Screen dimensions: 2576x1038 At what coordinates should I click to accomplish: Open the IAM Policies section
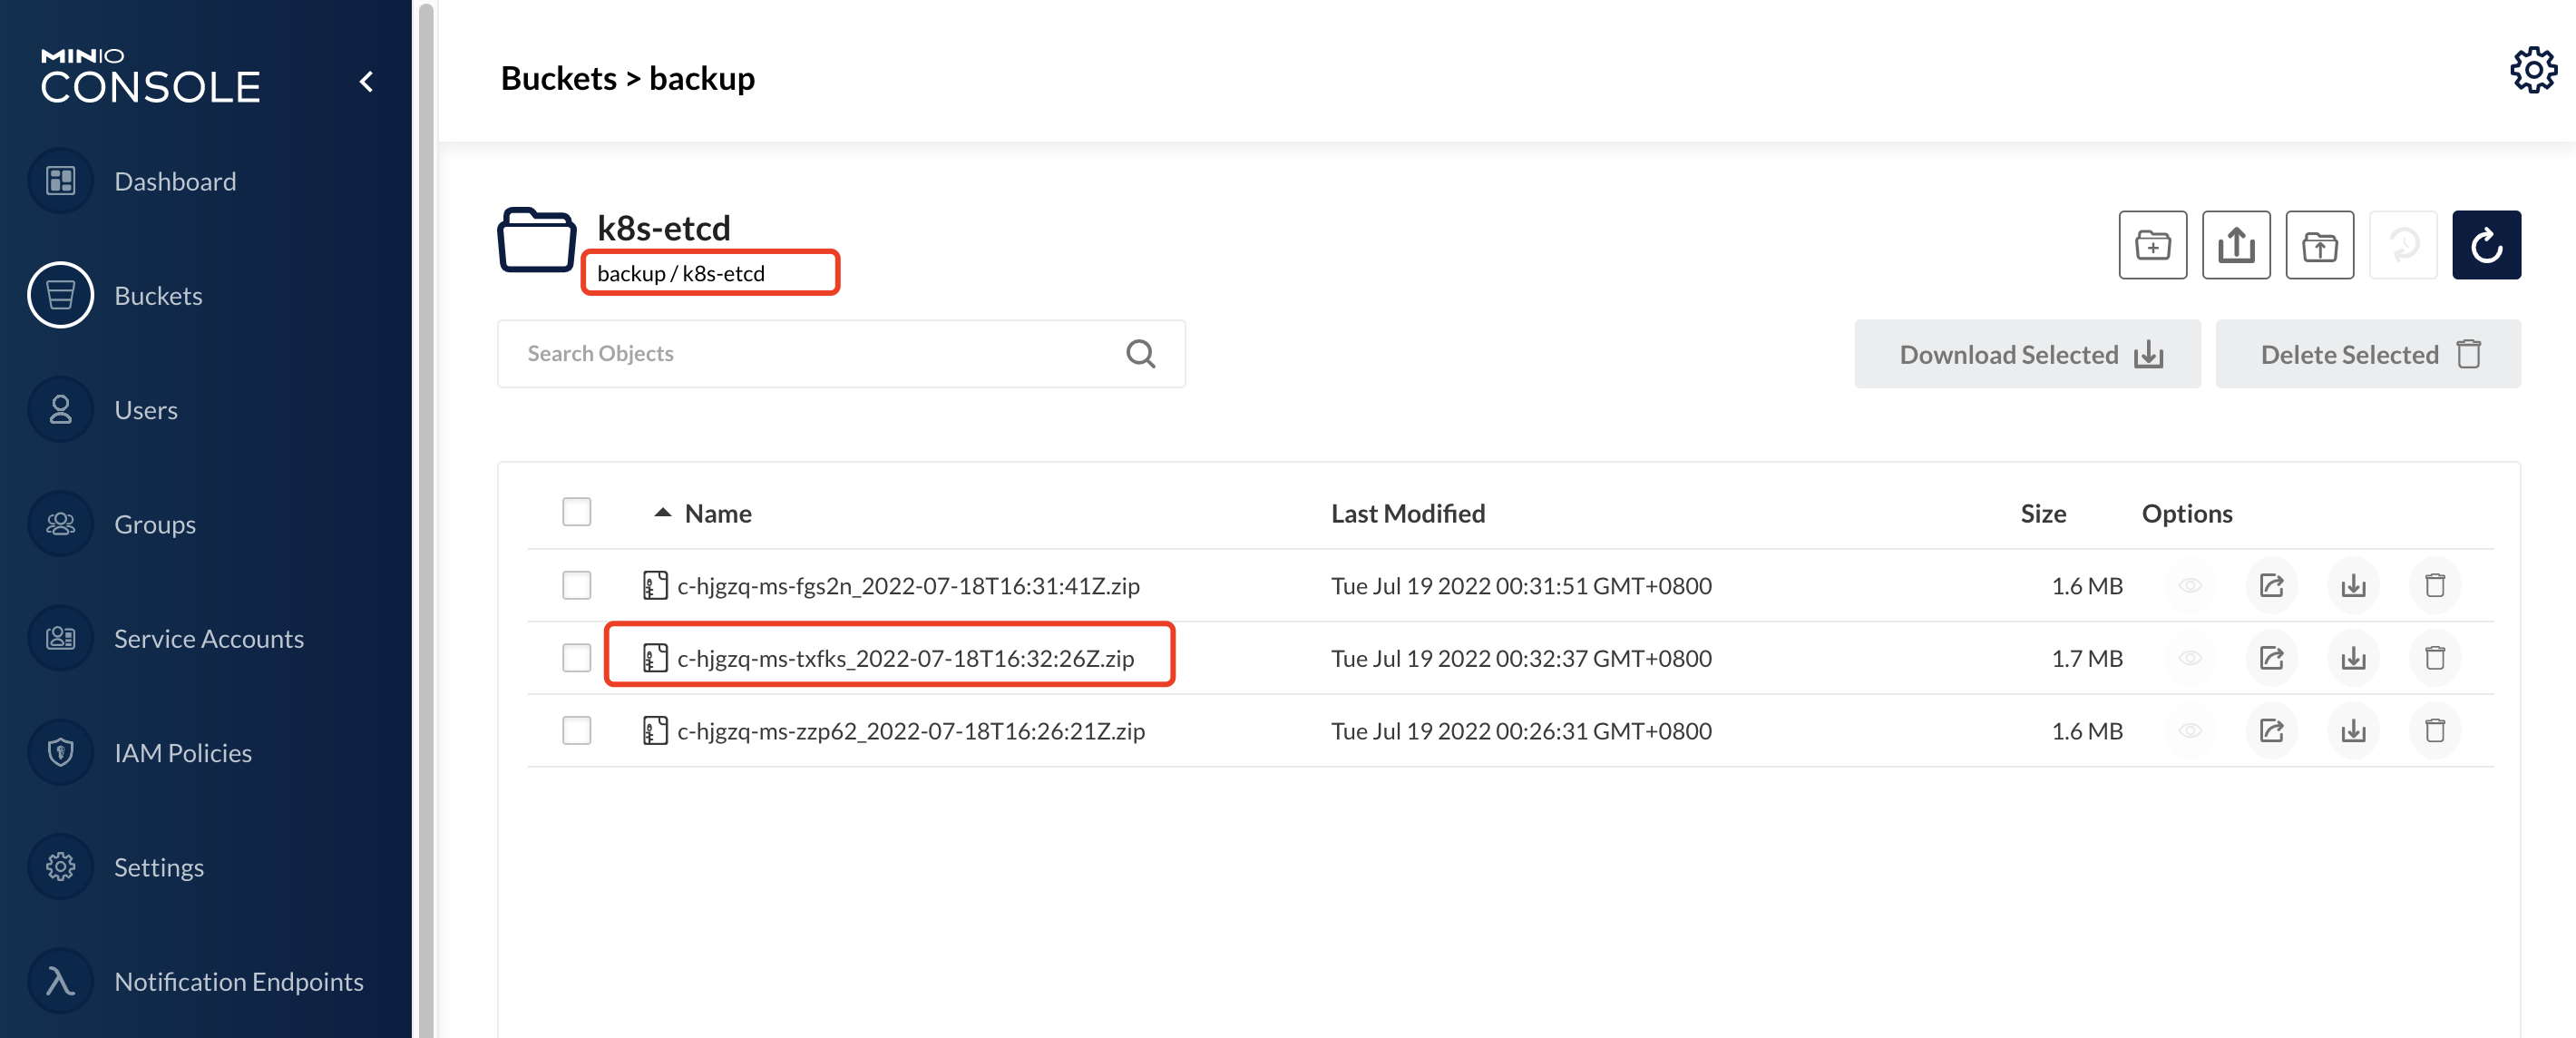point(182,752)
